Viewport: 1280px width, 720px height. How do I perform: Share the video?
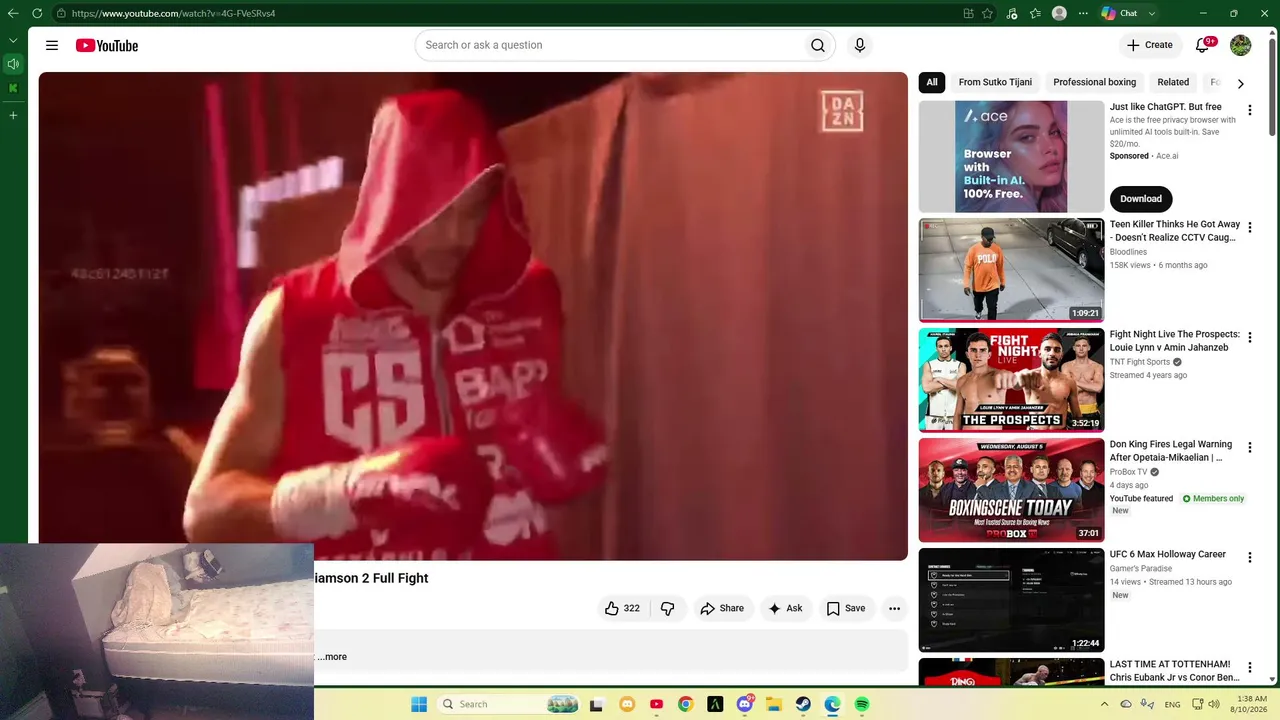coord(722,608)
